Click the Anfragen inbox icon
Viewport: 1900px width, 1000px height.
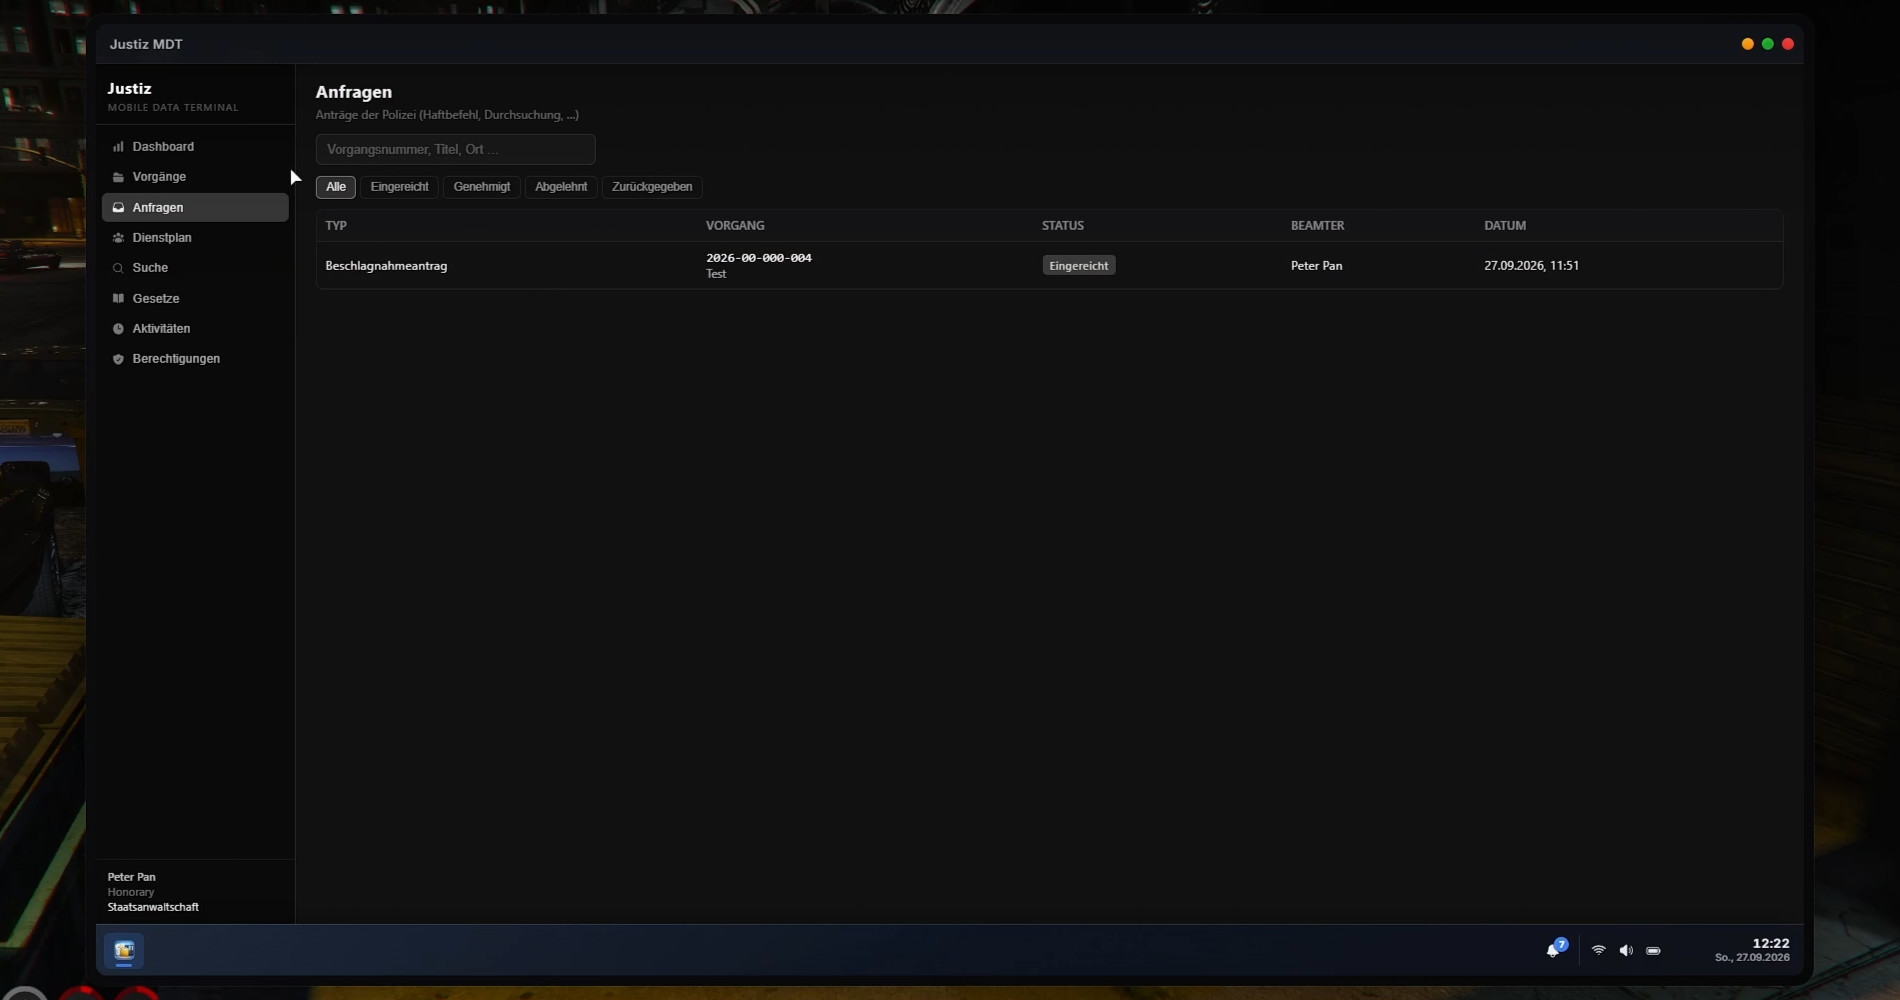[x=118, y=208]
